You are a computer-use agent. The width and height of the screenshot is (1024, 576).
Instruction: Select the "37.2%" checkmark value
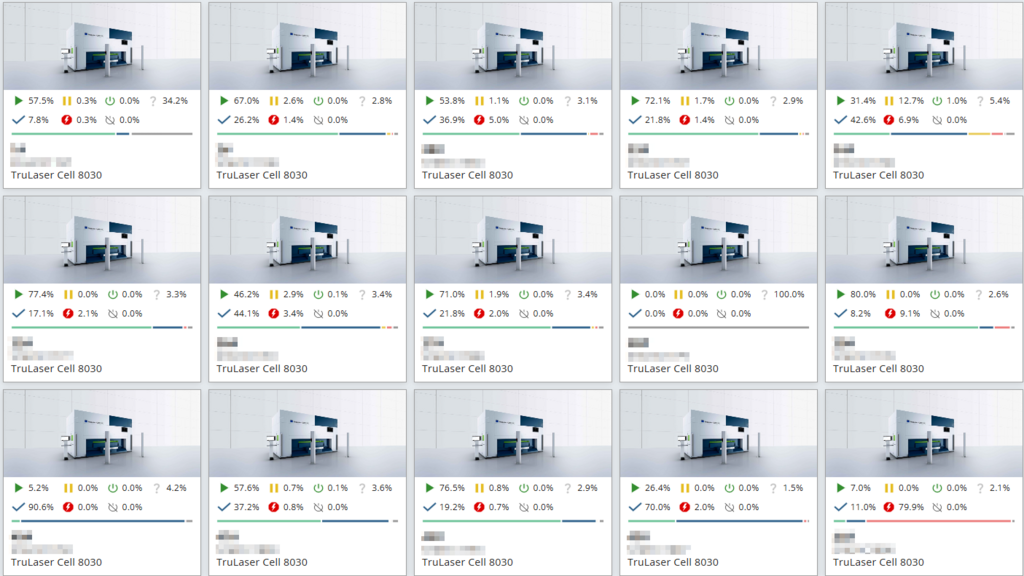(x=246, y=507)
